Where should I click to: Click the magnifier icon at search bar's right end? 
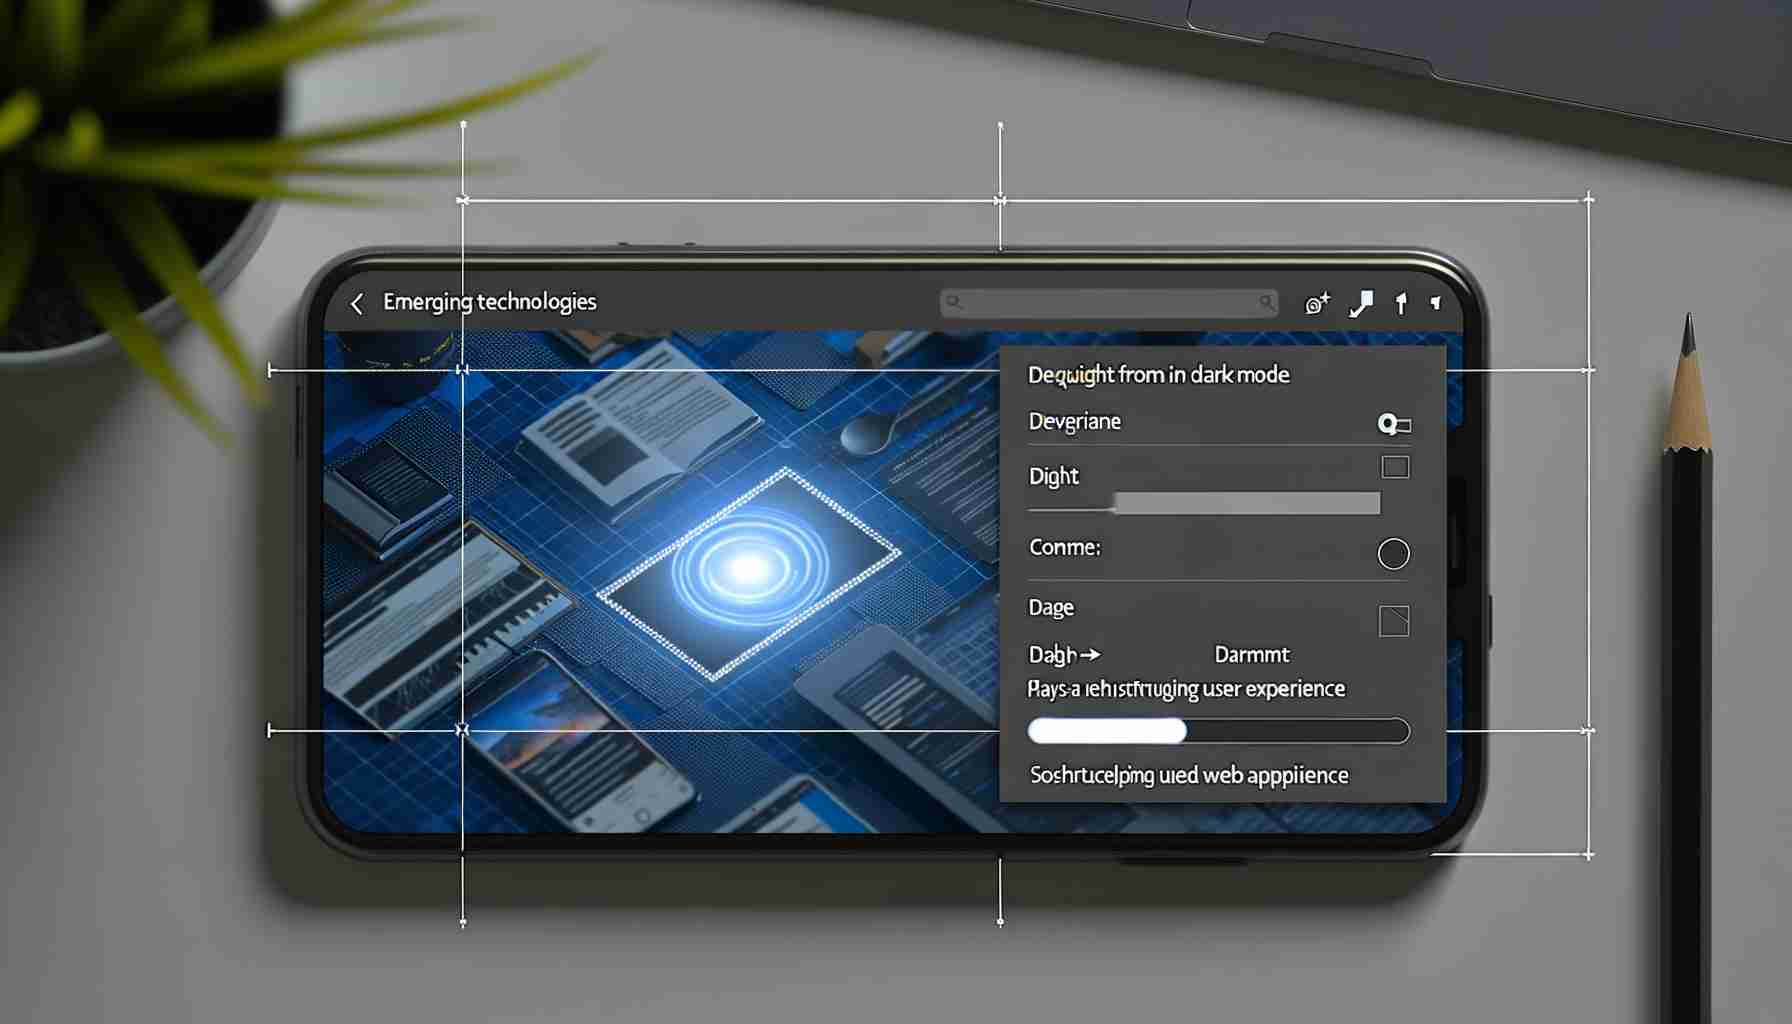pos(1266,302)
